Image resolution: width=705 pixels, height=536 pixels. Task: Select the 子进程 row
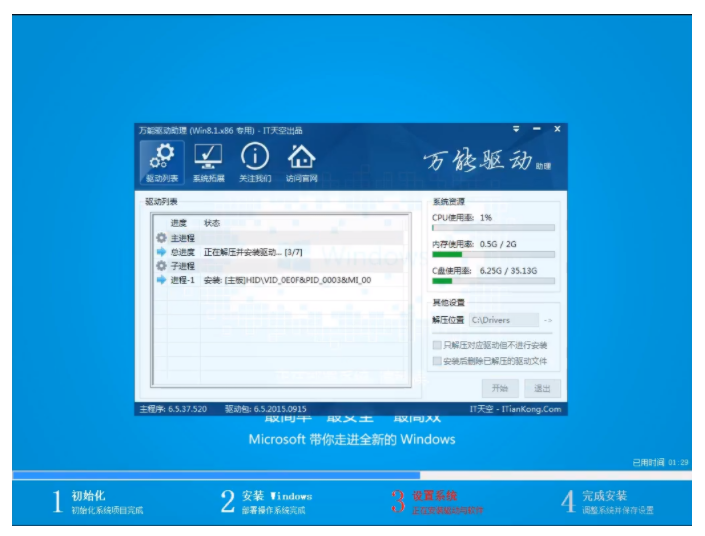coord(281,266)
